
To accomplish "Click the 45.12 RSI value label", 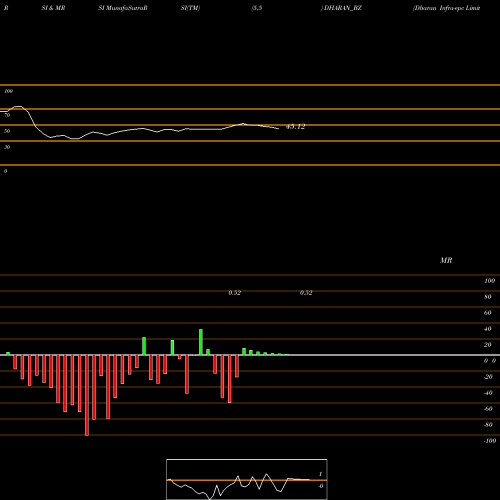I will click(x=295, y=127).
